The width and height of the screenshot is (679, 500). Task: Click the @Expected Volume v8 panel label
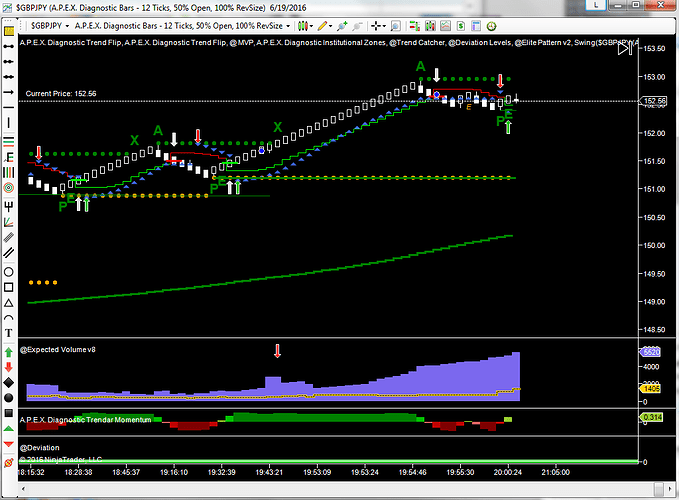[x=58, y=349]
